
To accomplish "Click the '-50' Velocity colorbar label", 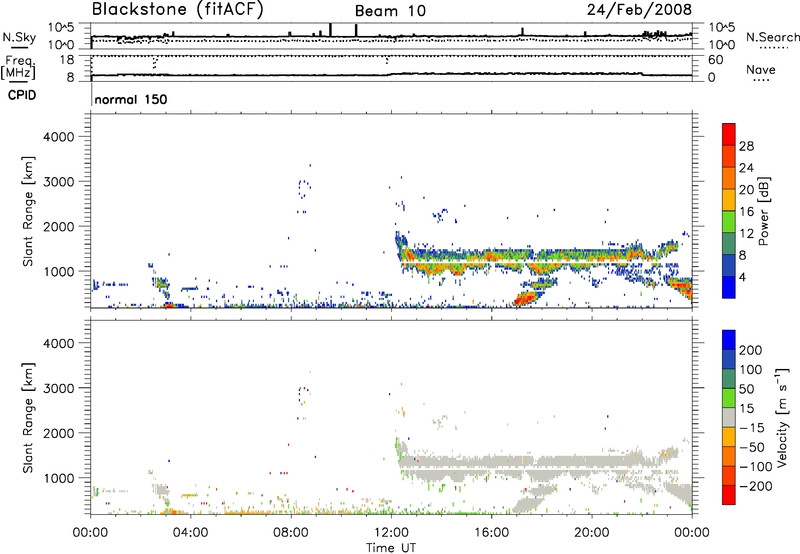I will coord(751,447).
